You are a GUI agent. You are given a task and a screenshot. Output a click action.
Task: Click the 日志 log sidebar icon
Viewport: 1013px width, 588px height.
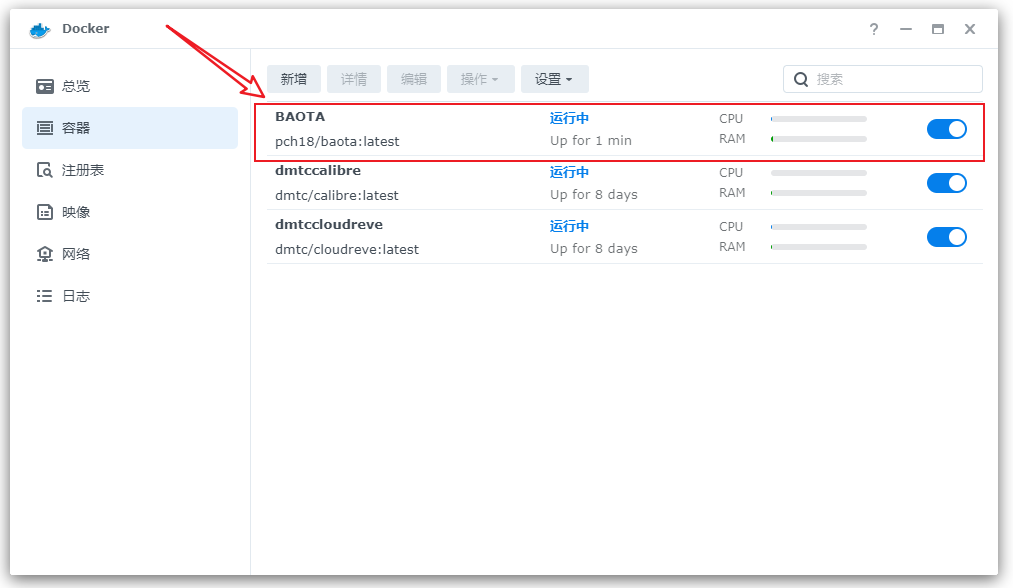click(45, 296)
